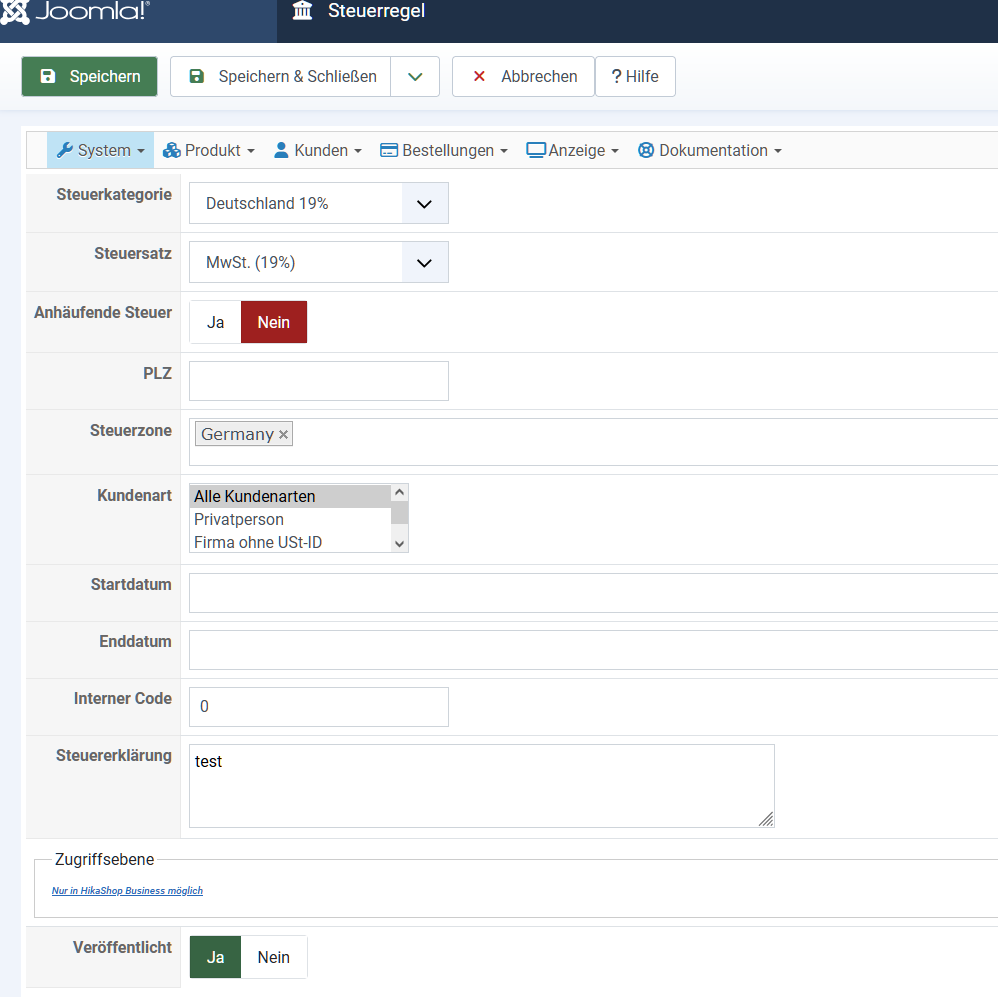The width and height of the screenshot is (998, 997).
Task: Set Veröffentlicht to Nein
Action: 273,957
